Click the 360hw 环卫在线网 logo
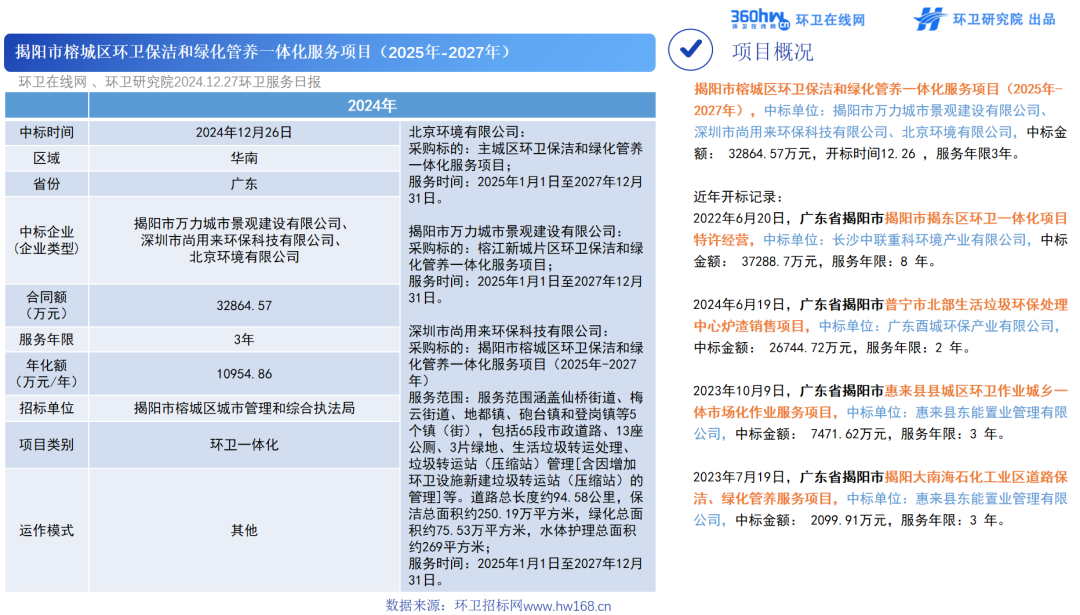 tap(797, 19)
